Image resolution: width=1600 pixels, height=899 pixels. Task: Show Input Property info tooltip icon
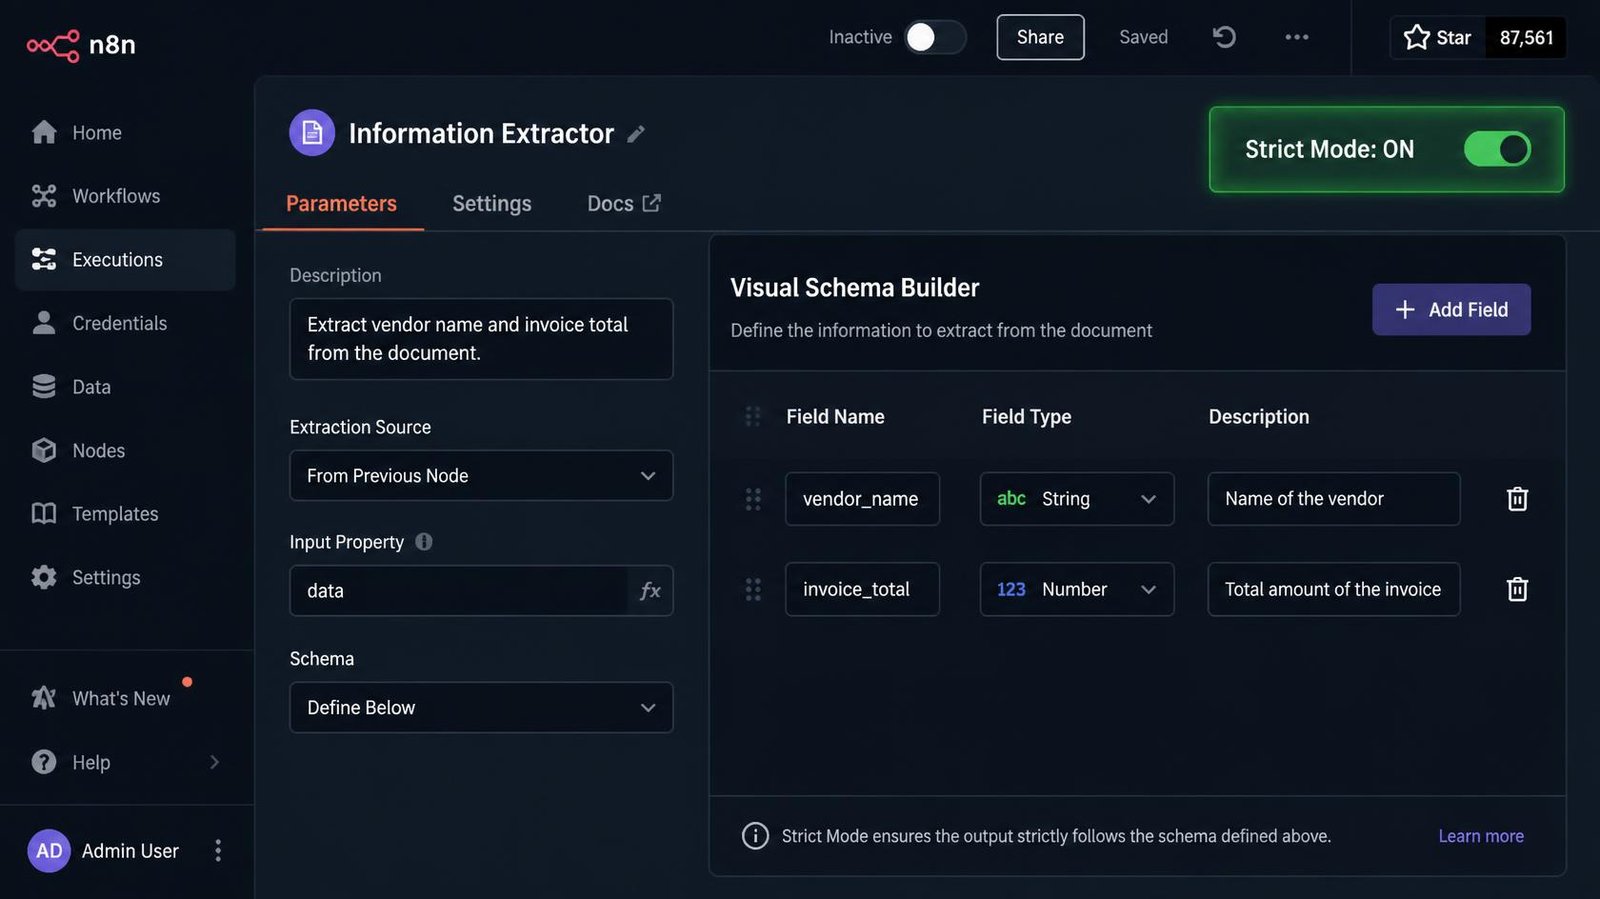click(x=424, y=542)
